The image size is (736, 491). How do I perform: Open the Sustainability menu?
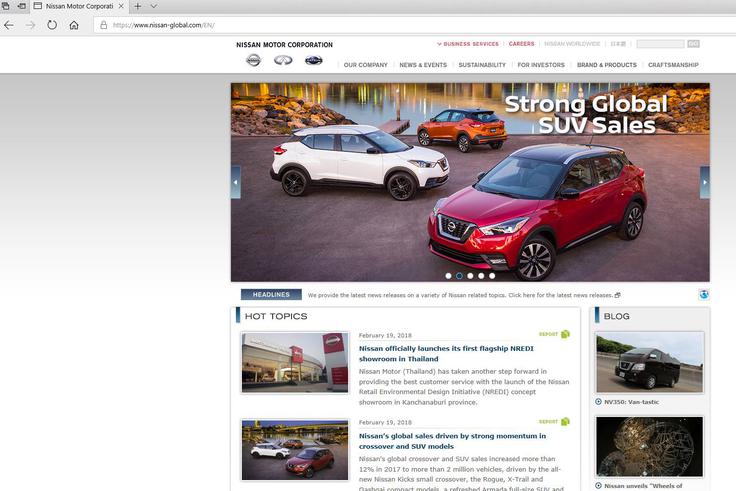tap(482, 65)
